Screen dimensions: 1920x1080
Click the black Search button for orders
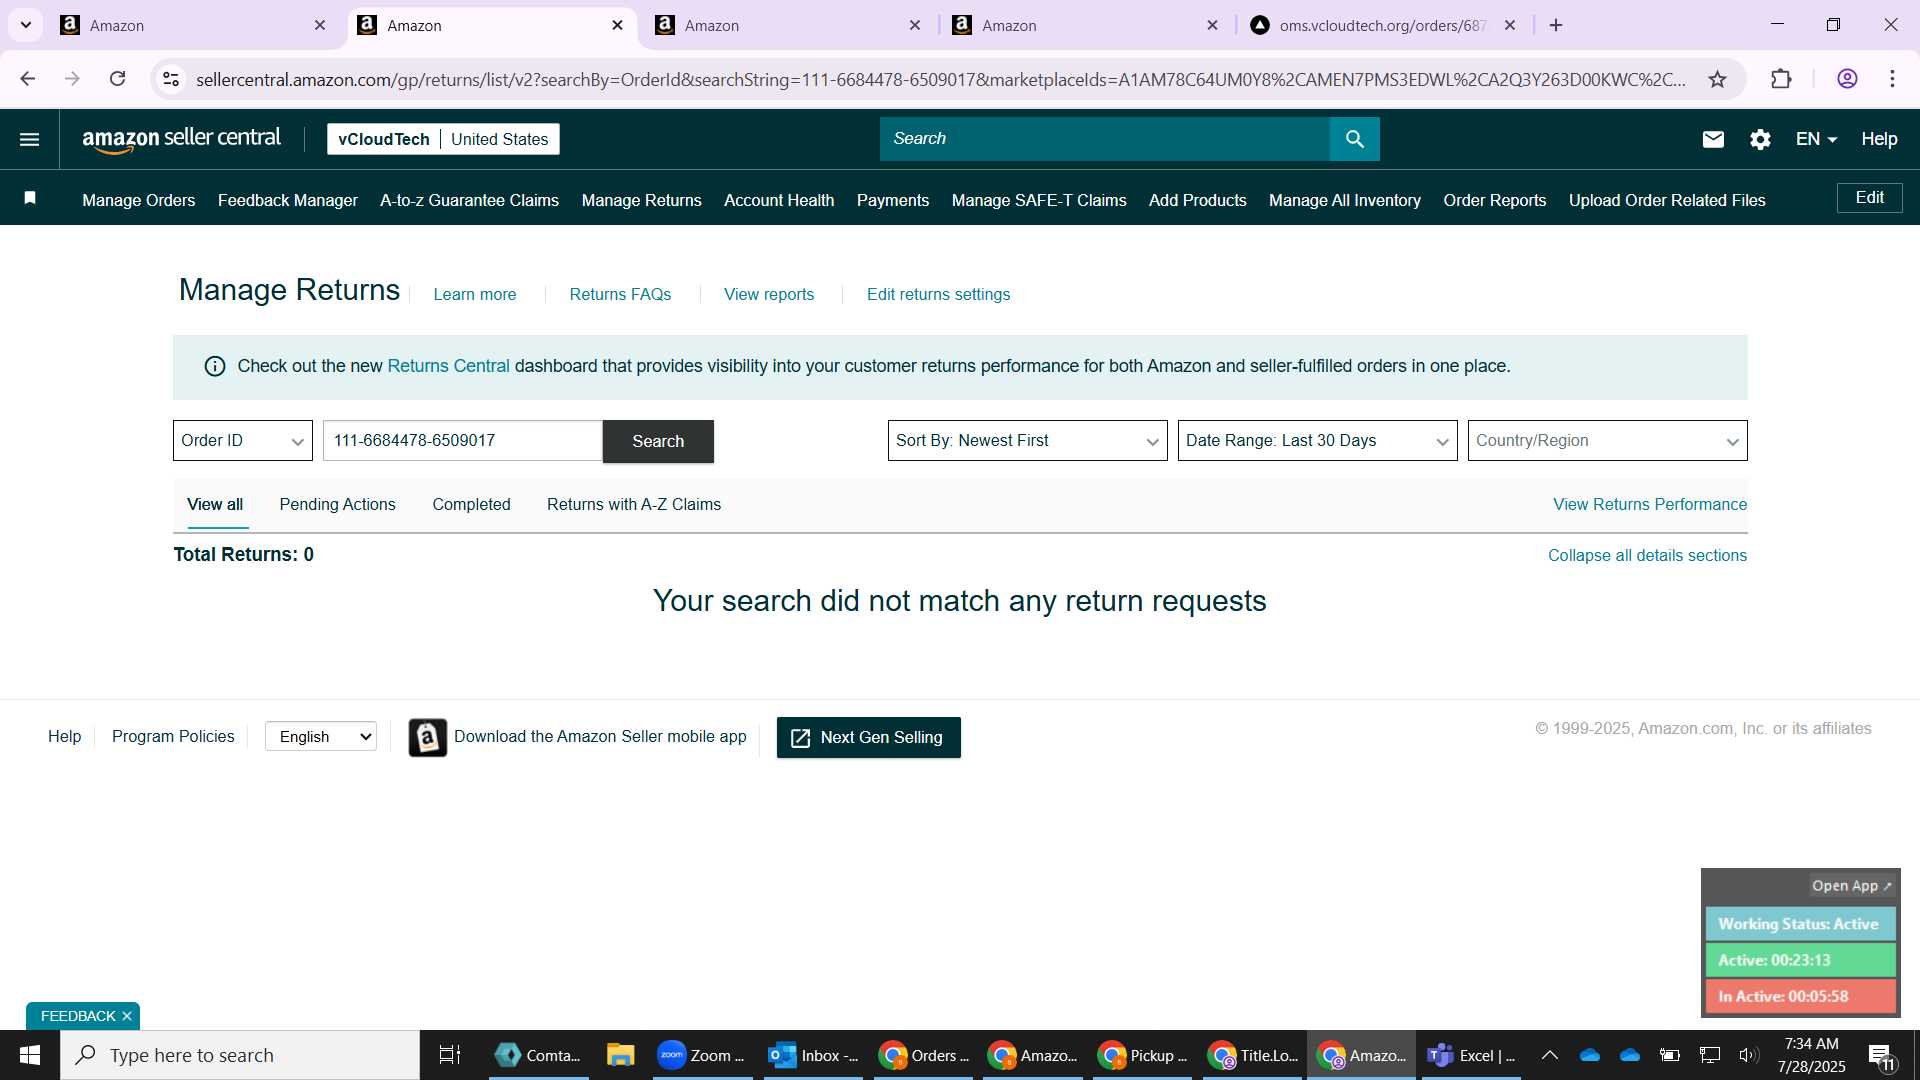658,441
